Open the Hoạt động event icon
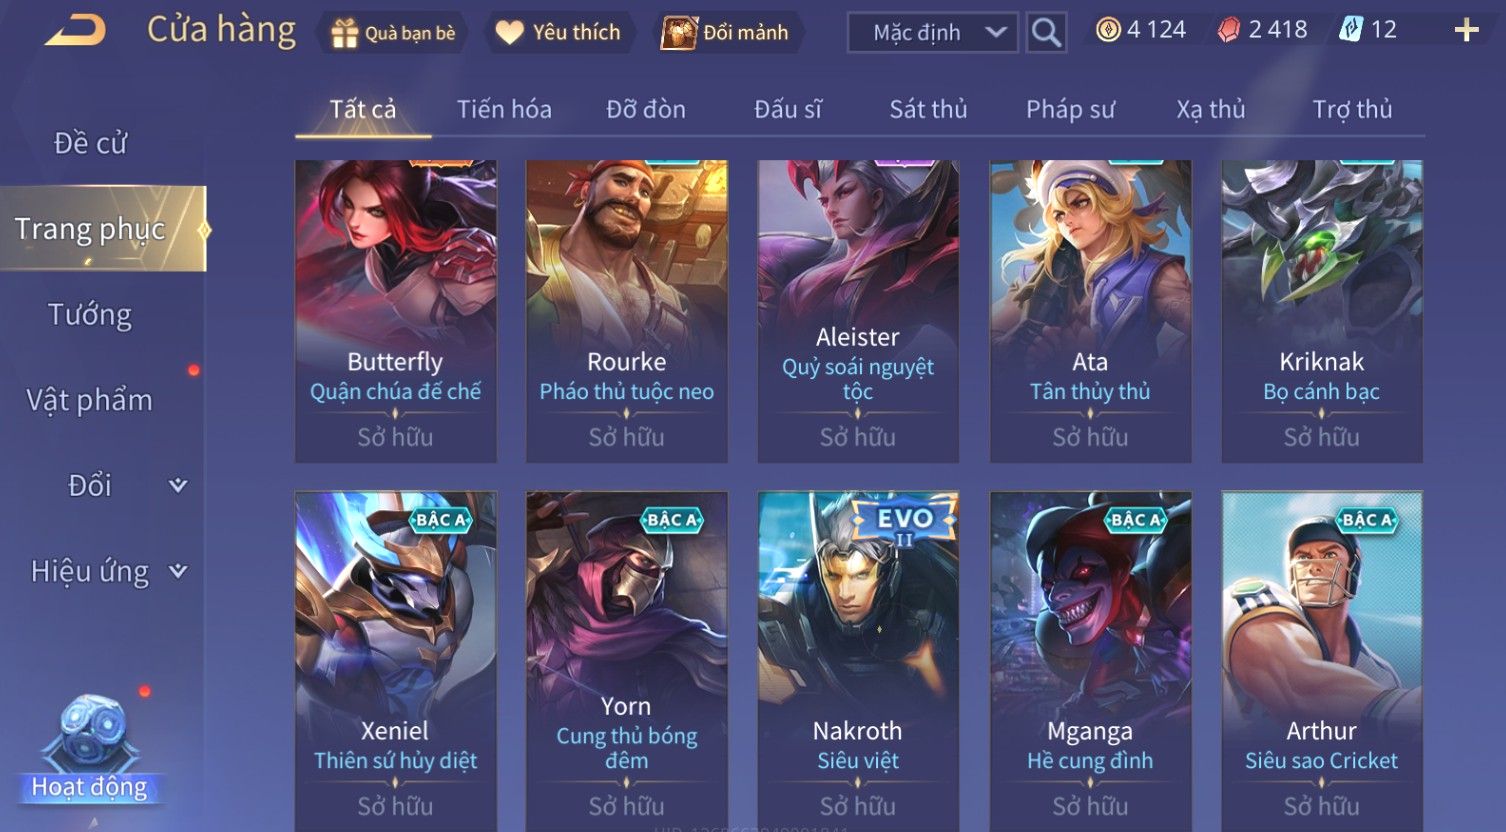This screenshot has width=1506, height=832. 90,750
